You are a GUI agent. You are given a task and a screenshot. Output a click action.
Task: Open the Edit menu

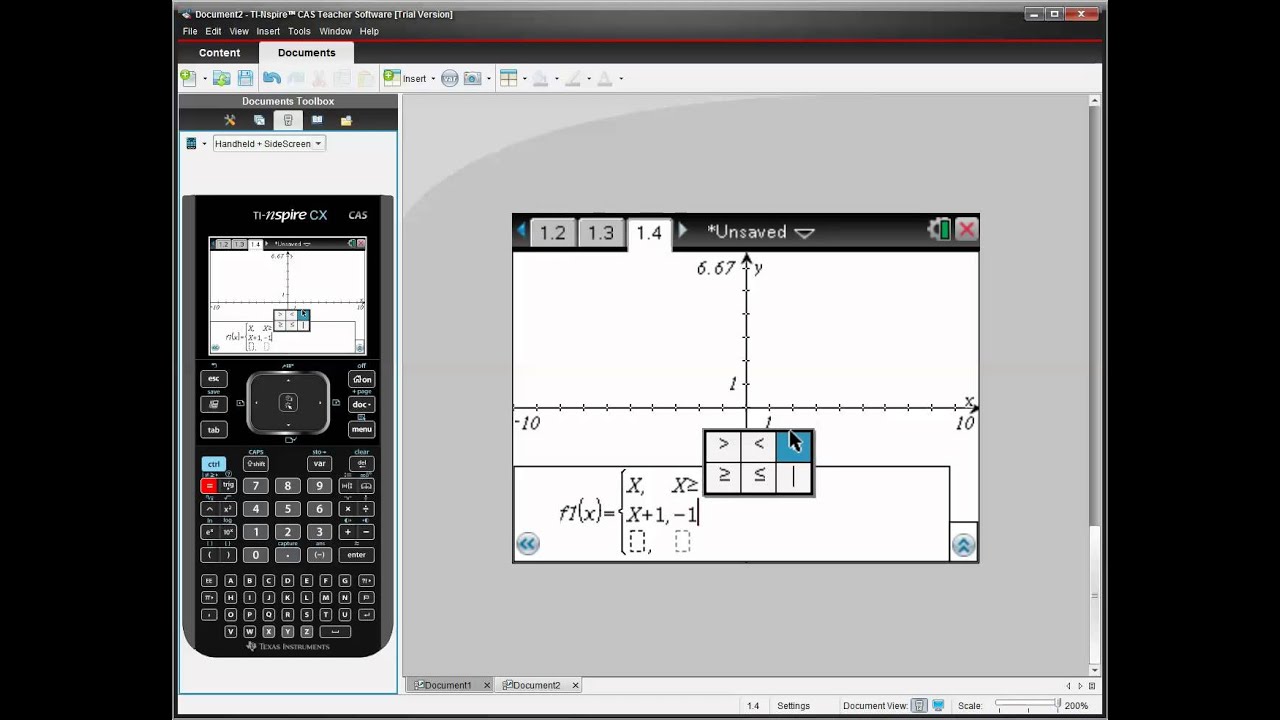tap(213, 31)
